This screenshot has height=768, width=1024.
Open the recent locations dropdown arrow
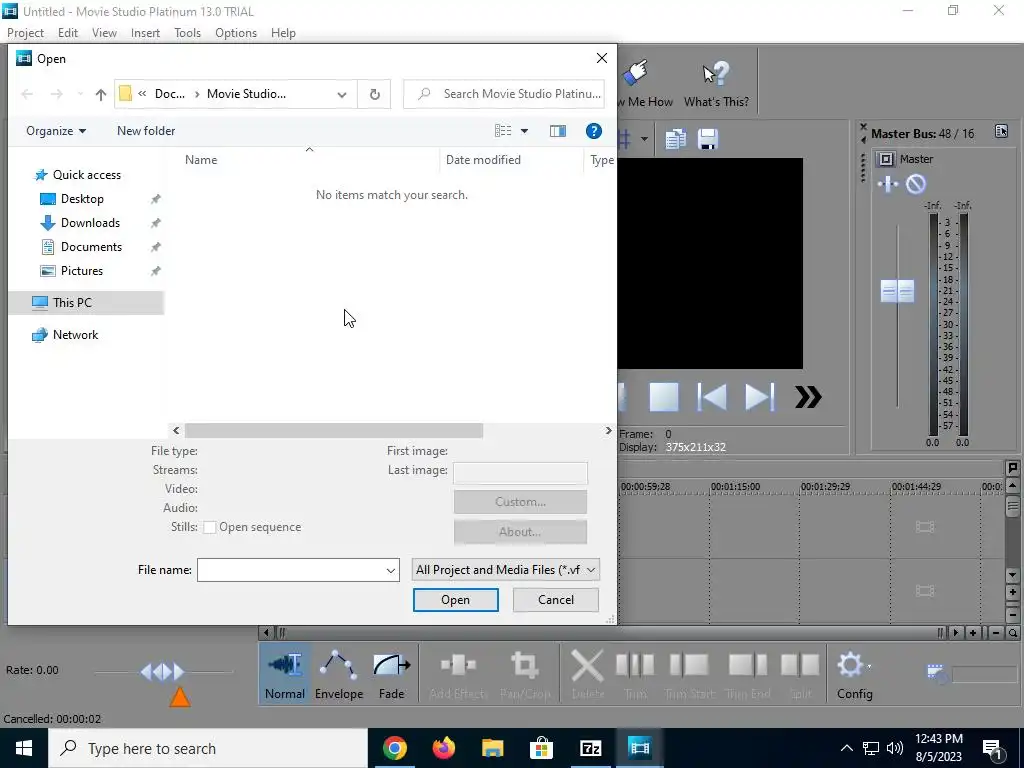[x=80, y=94]
